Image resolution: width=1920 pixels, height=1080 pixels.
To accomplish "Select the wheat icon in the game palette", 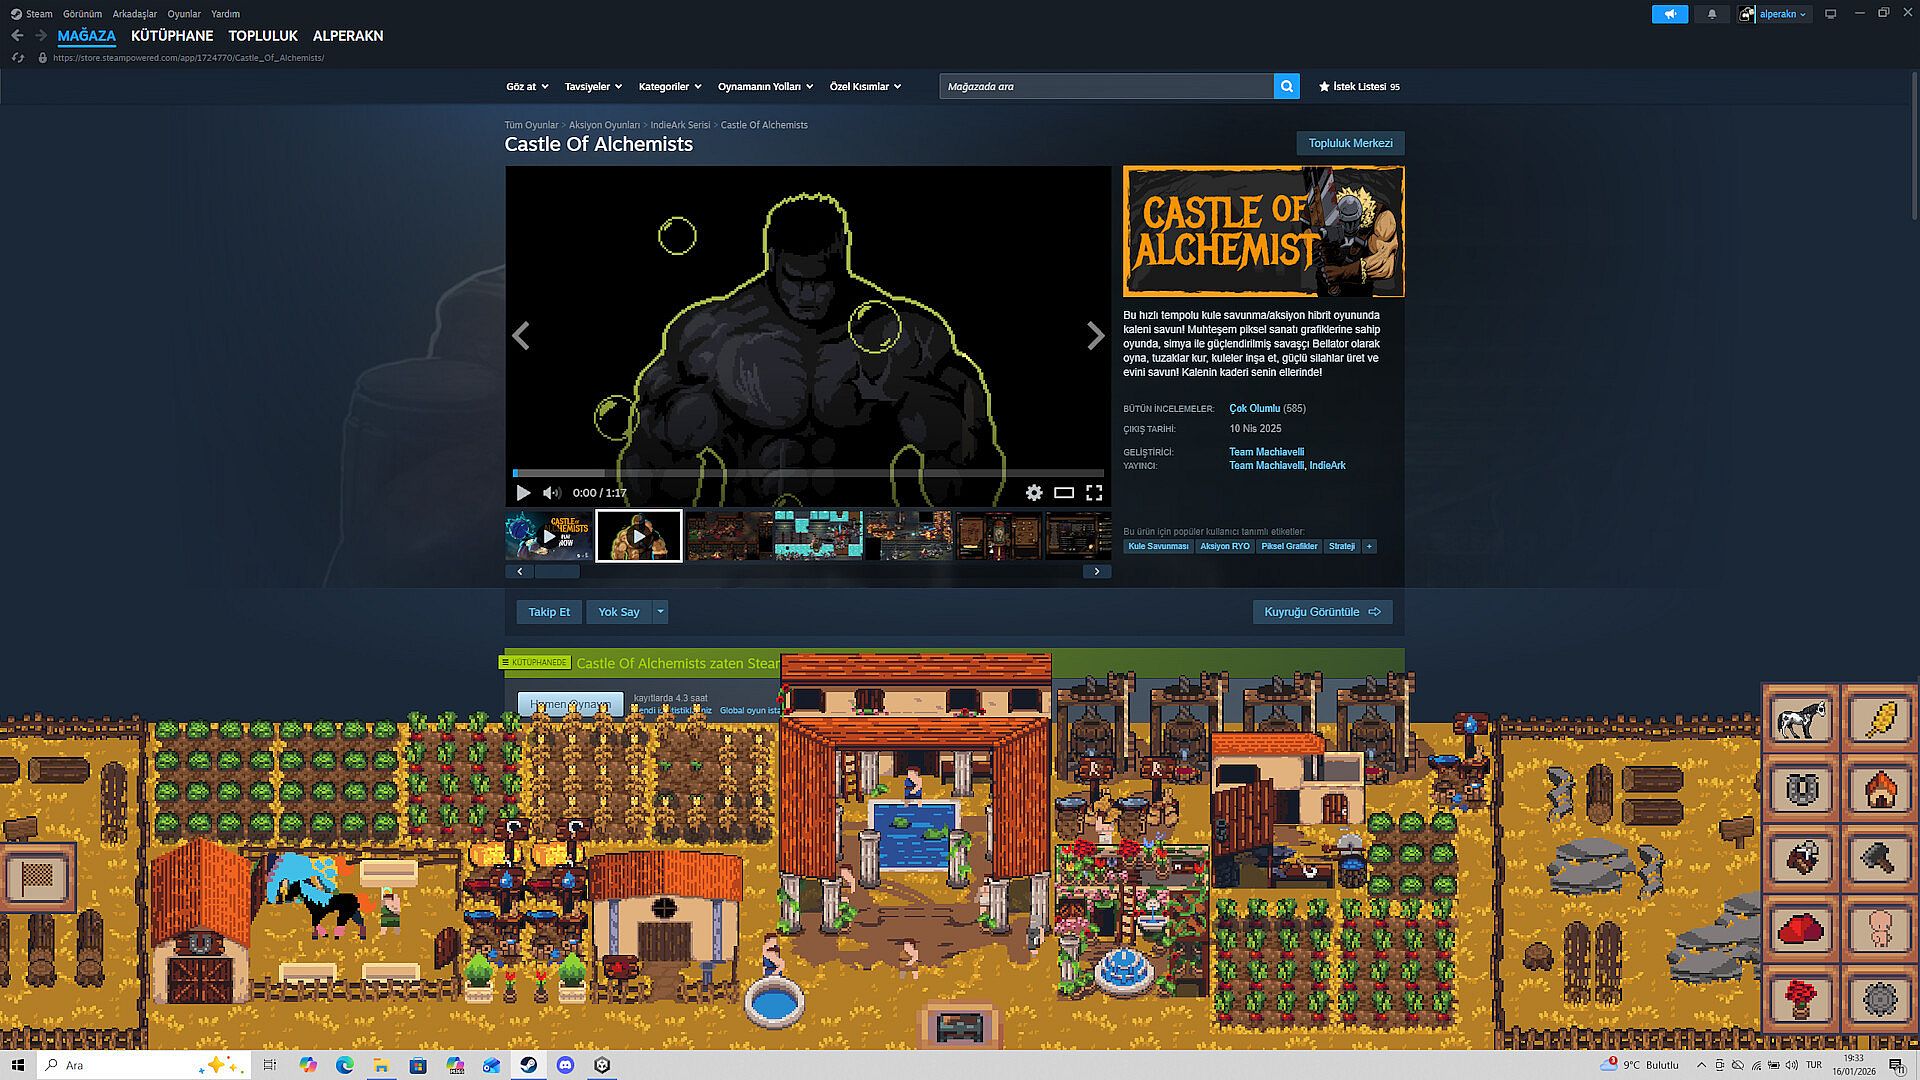I will [x=1880, y=718].
